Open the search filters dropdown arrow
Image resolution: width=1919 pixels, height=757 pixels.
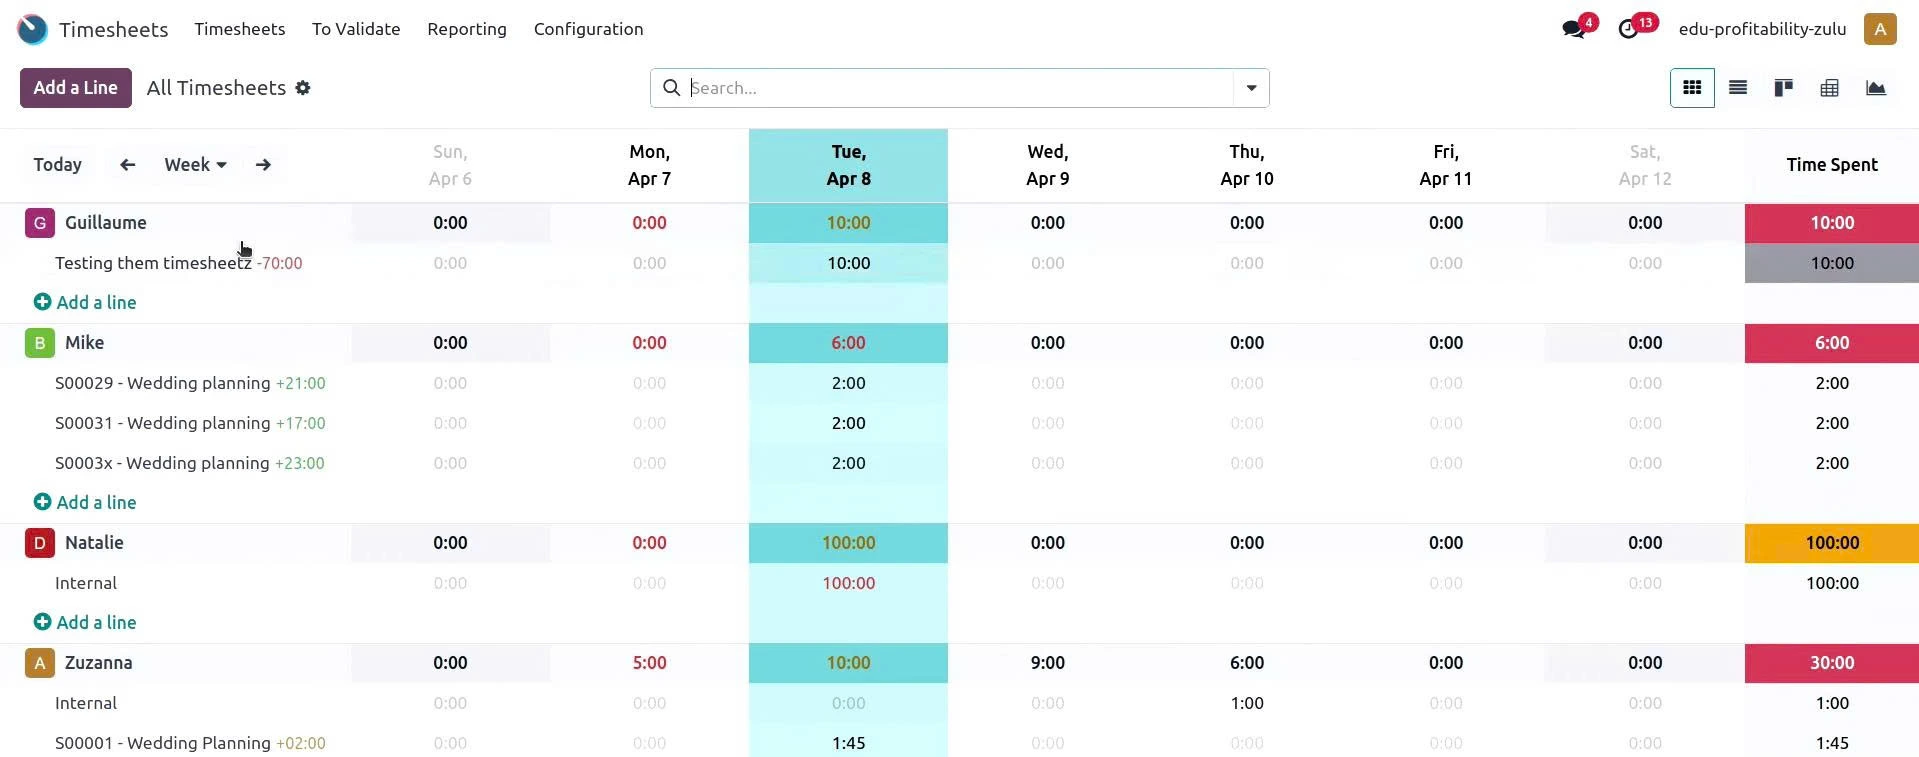point(1249,88)
